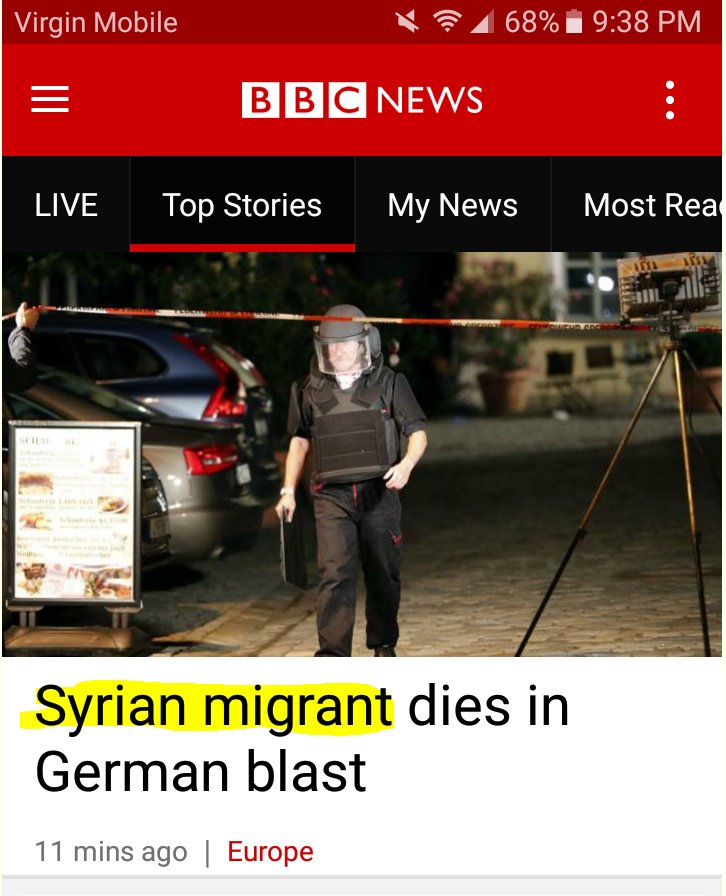Tap the Wi-Fi status icon
The width and height of the screenshot is (726, 896).
[x=447, y=22]
